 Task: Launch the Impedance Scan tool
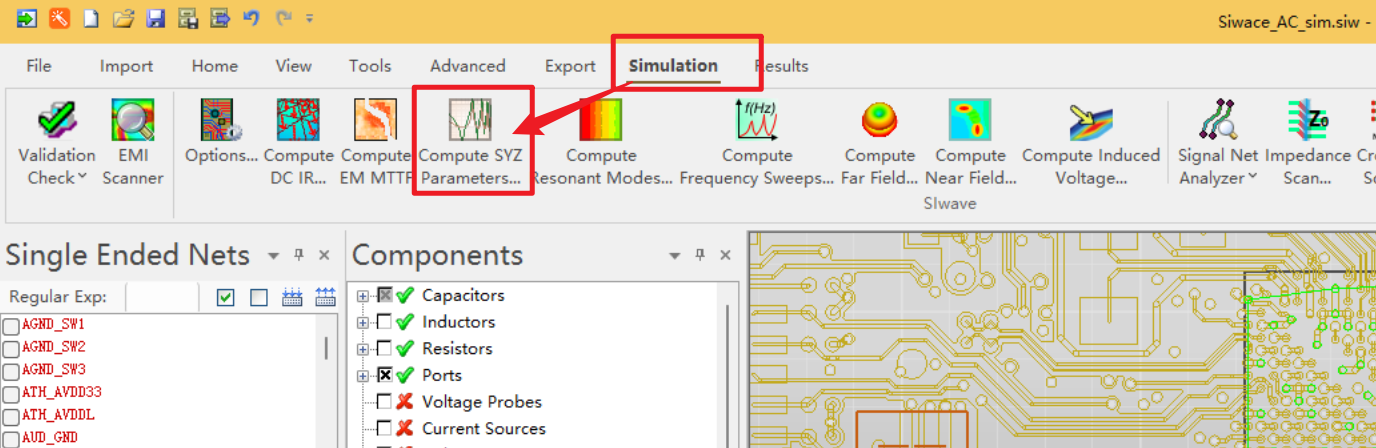1308,142
